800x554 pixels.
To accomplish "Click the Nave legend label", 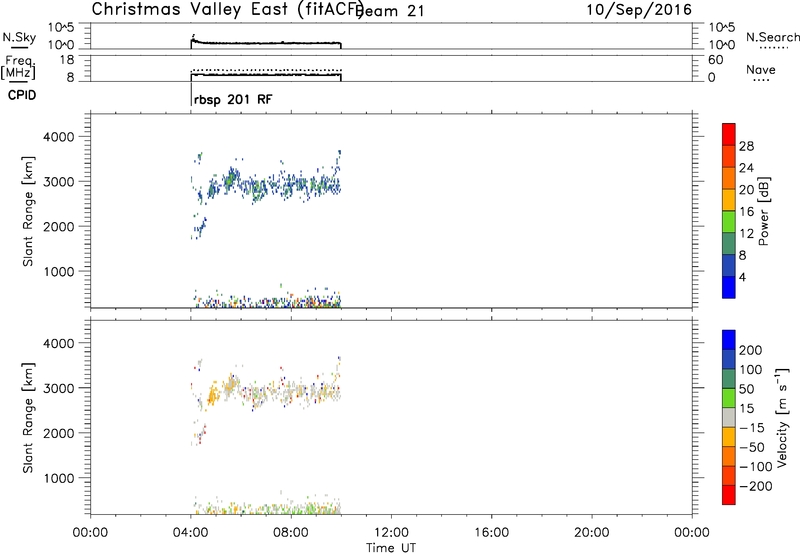I will [x=761, y=70].
